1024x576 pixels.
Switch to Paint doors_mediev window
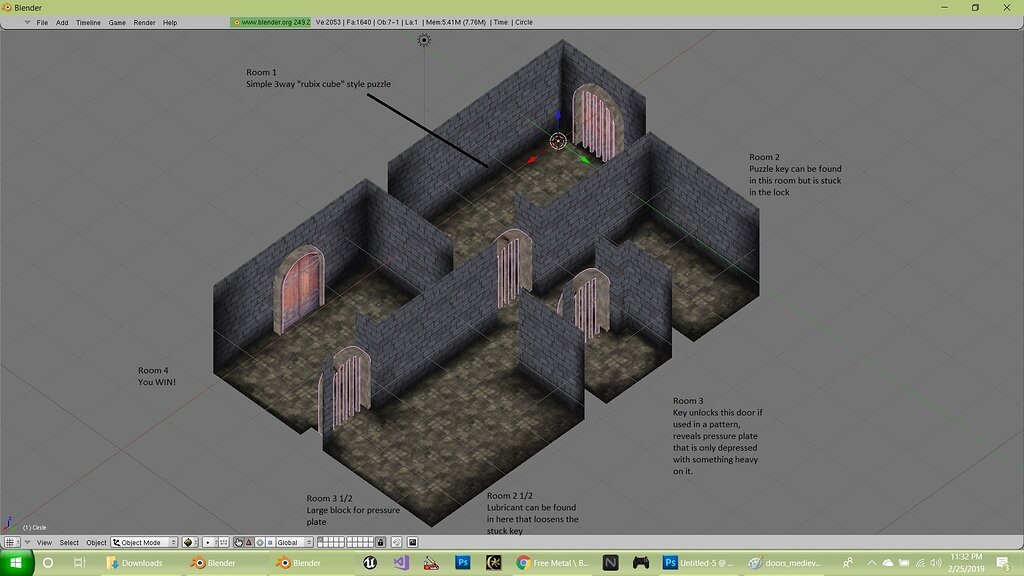[x=785, y=562]
